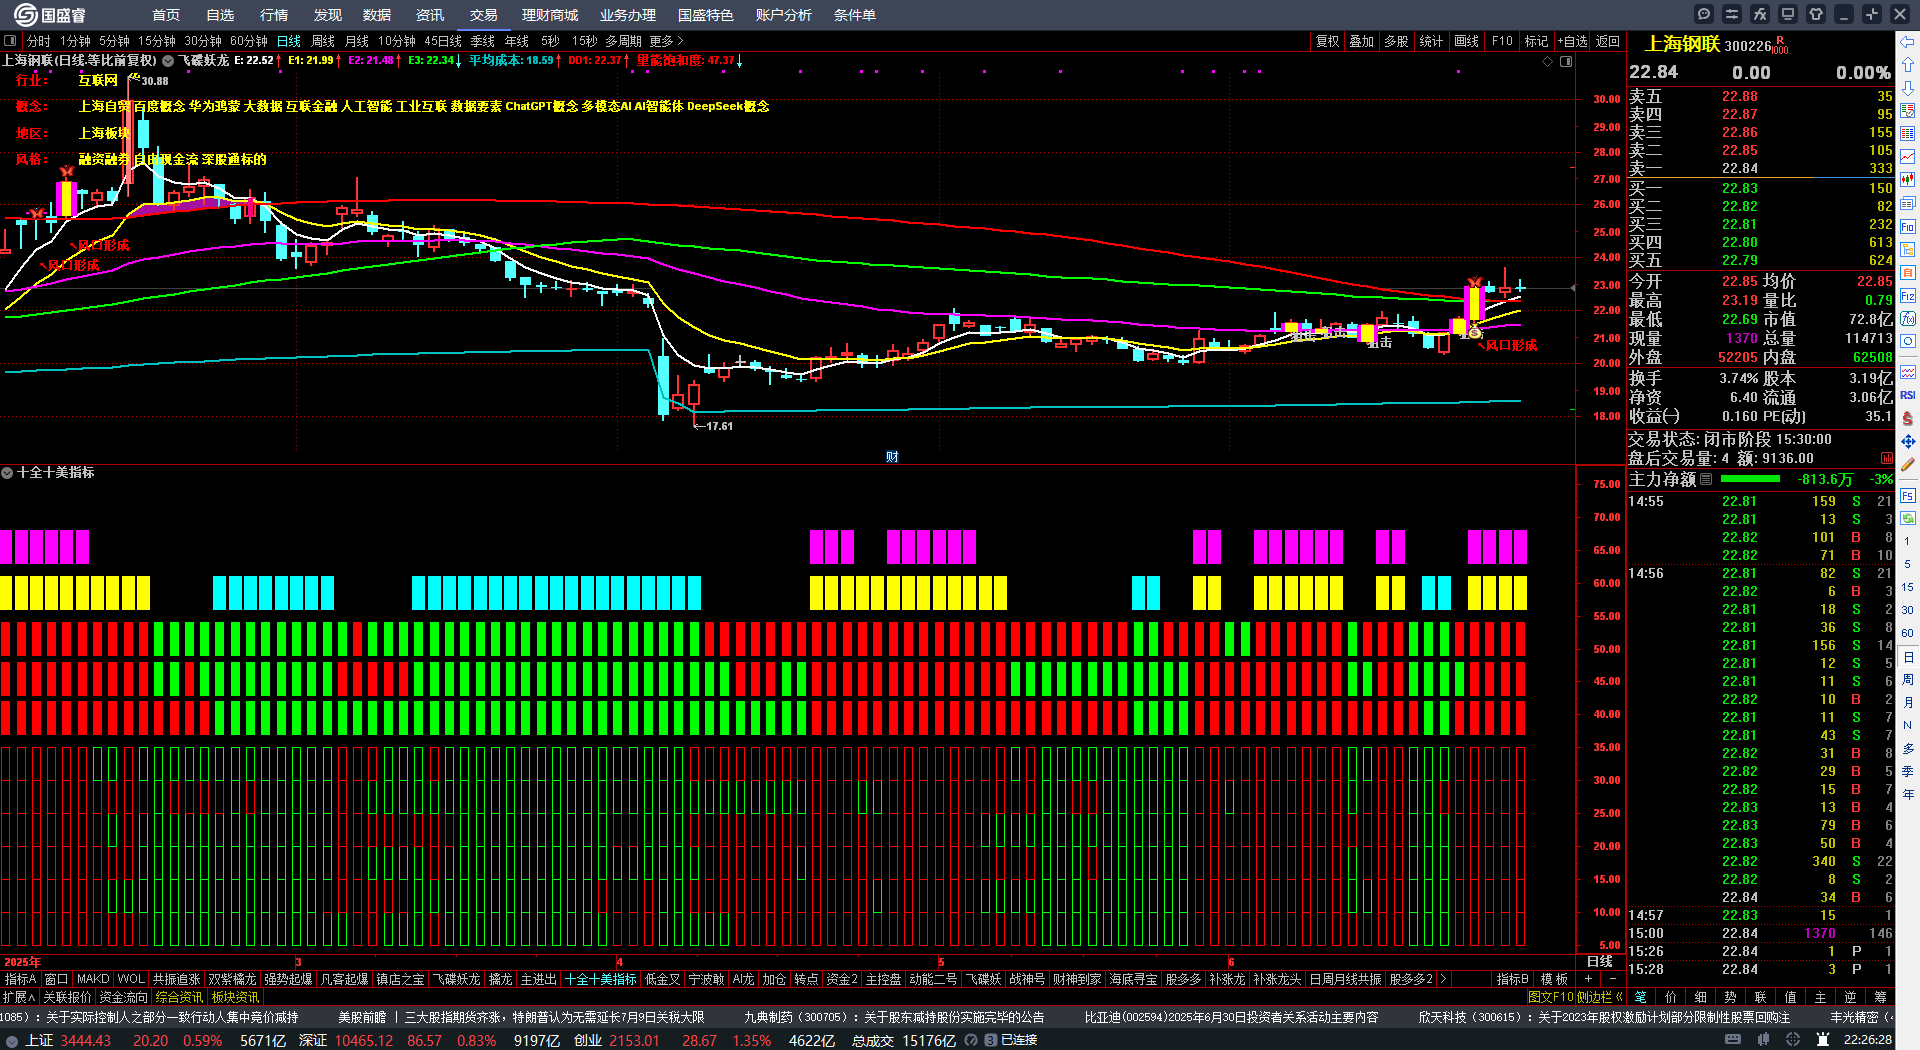Click the F10 sidebar icon

(x=1908, y=226)
